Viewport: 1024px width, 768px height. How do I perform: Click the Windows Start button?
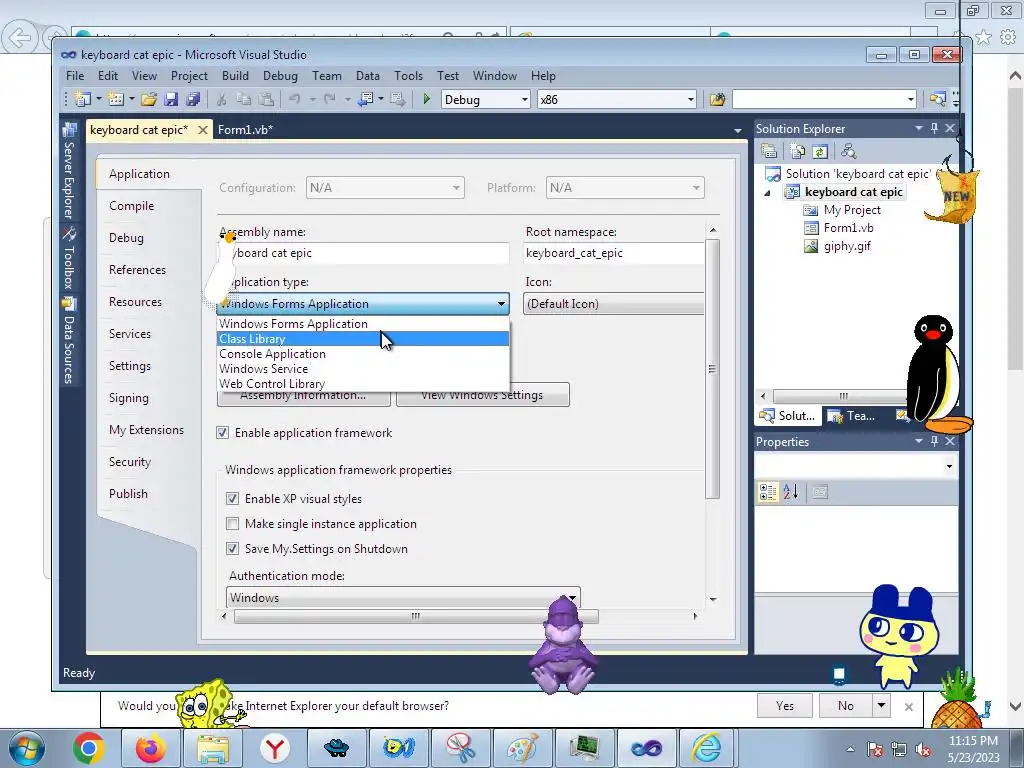click(27, 748)
